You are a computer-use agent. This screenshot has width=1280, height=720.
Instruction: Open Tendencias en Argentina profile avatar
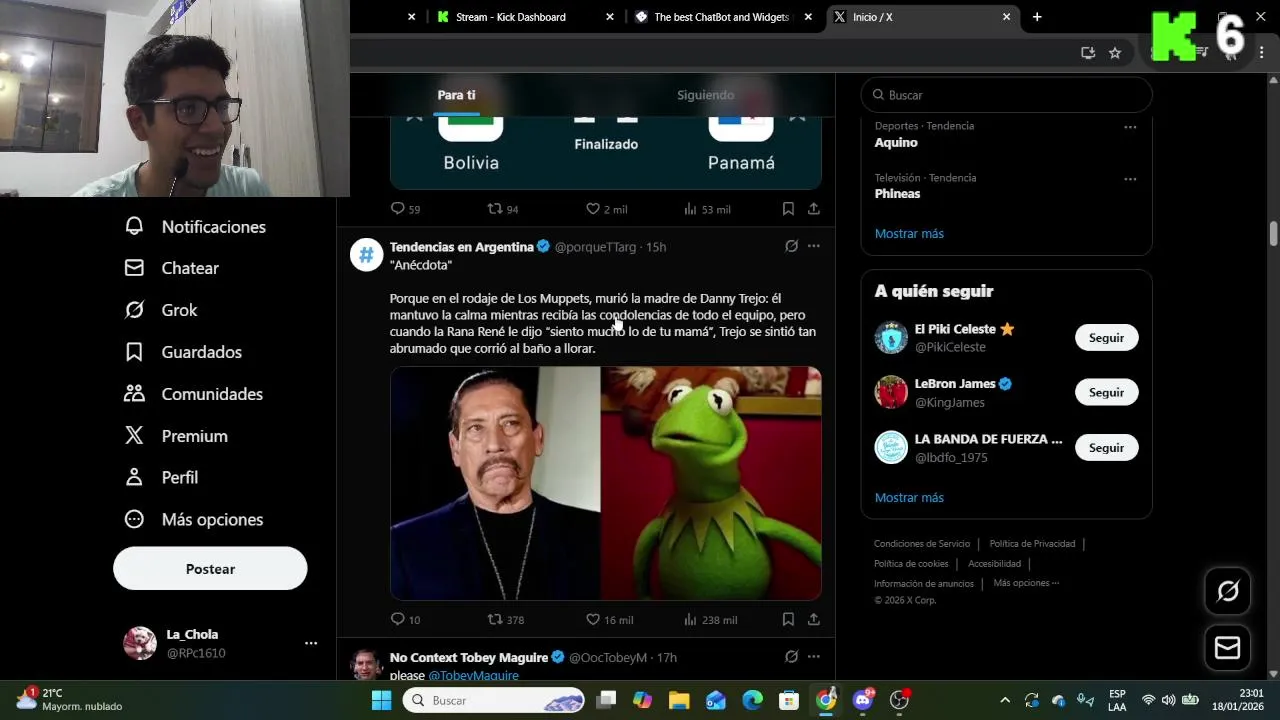tap(367, 255)
